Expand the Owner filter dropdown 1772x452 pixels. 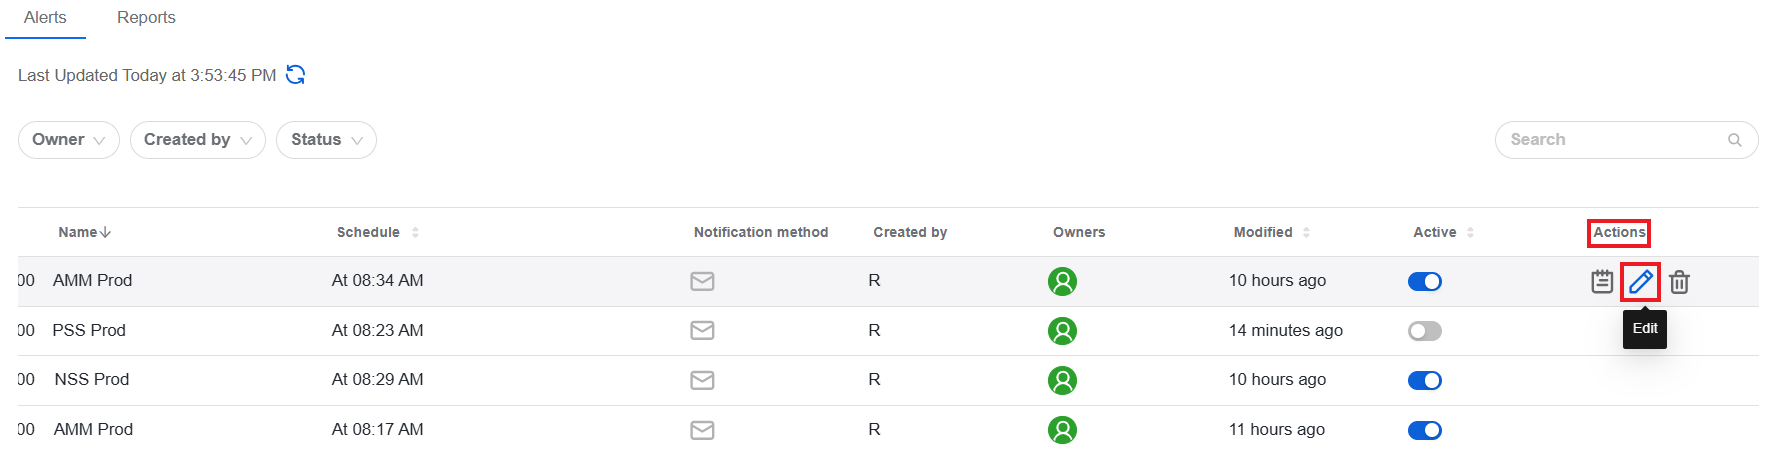pyautogui.click(x=69, y=140)
